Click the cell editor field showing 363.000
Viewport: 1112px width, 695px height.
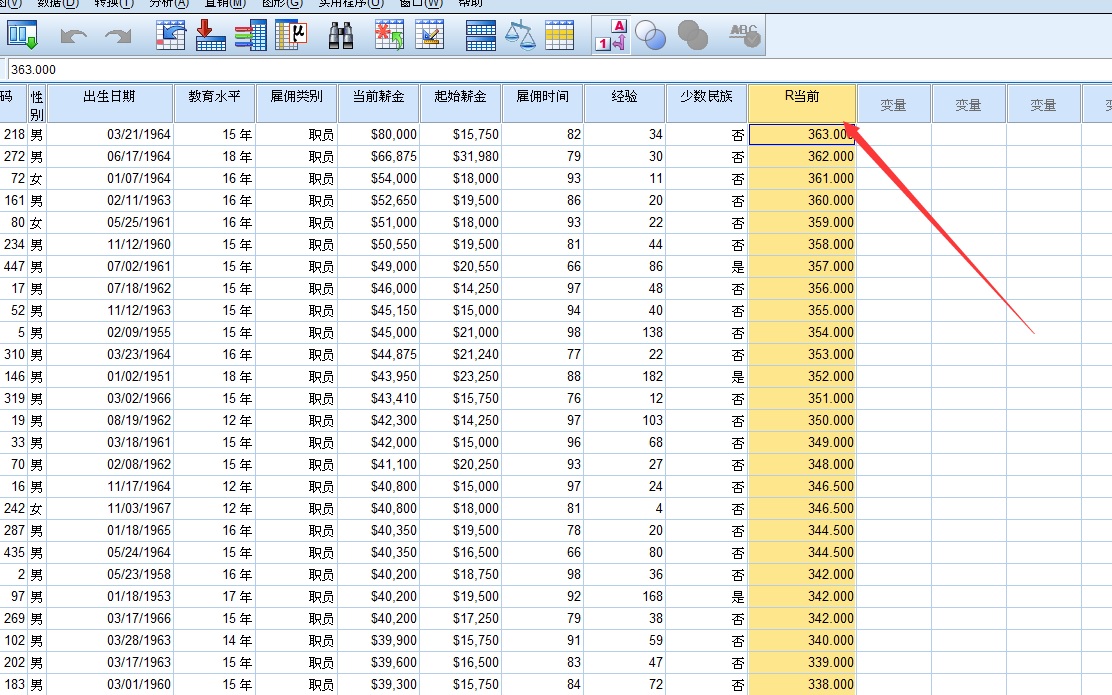click(x=558, y=70)
